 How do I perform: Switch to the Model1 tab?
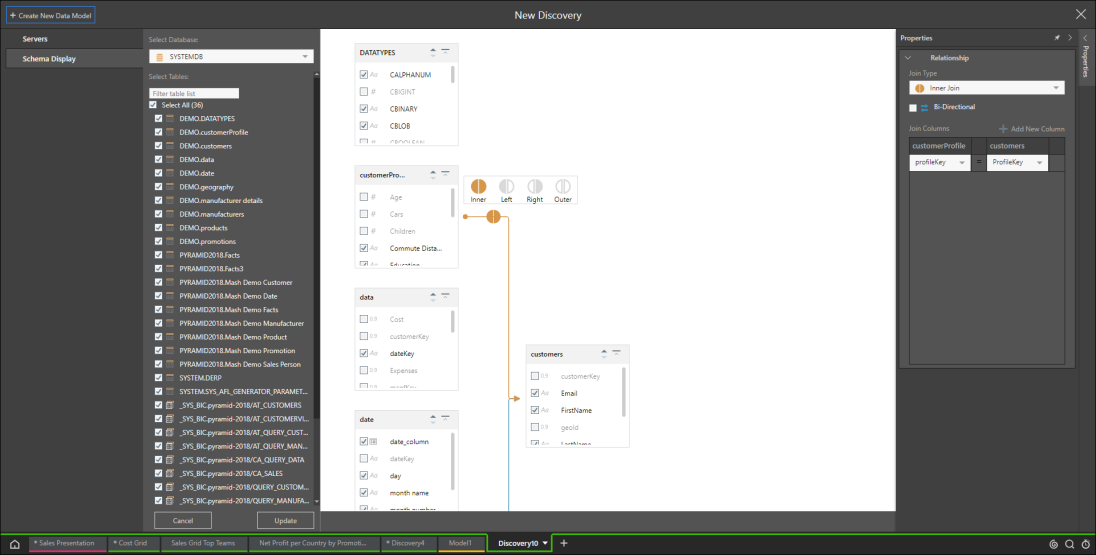tap(461, 543)
